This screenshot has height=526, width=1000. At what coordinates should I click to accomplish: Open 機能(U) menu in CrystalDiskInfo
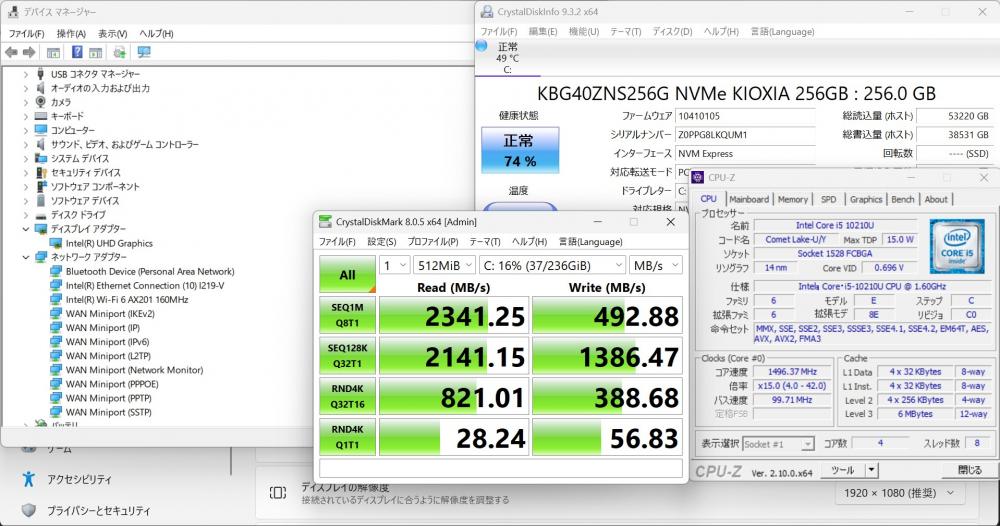[x=584, y=31]
